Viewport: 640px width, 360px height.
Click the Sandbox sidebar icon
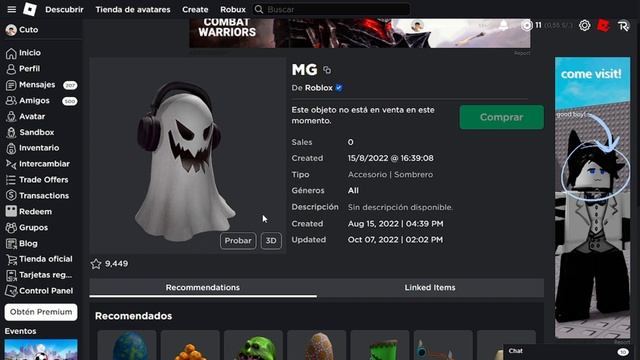[x=11, y=133]
